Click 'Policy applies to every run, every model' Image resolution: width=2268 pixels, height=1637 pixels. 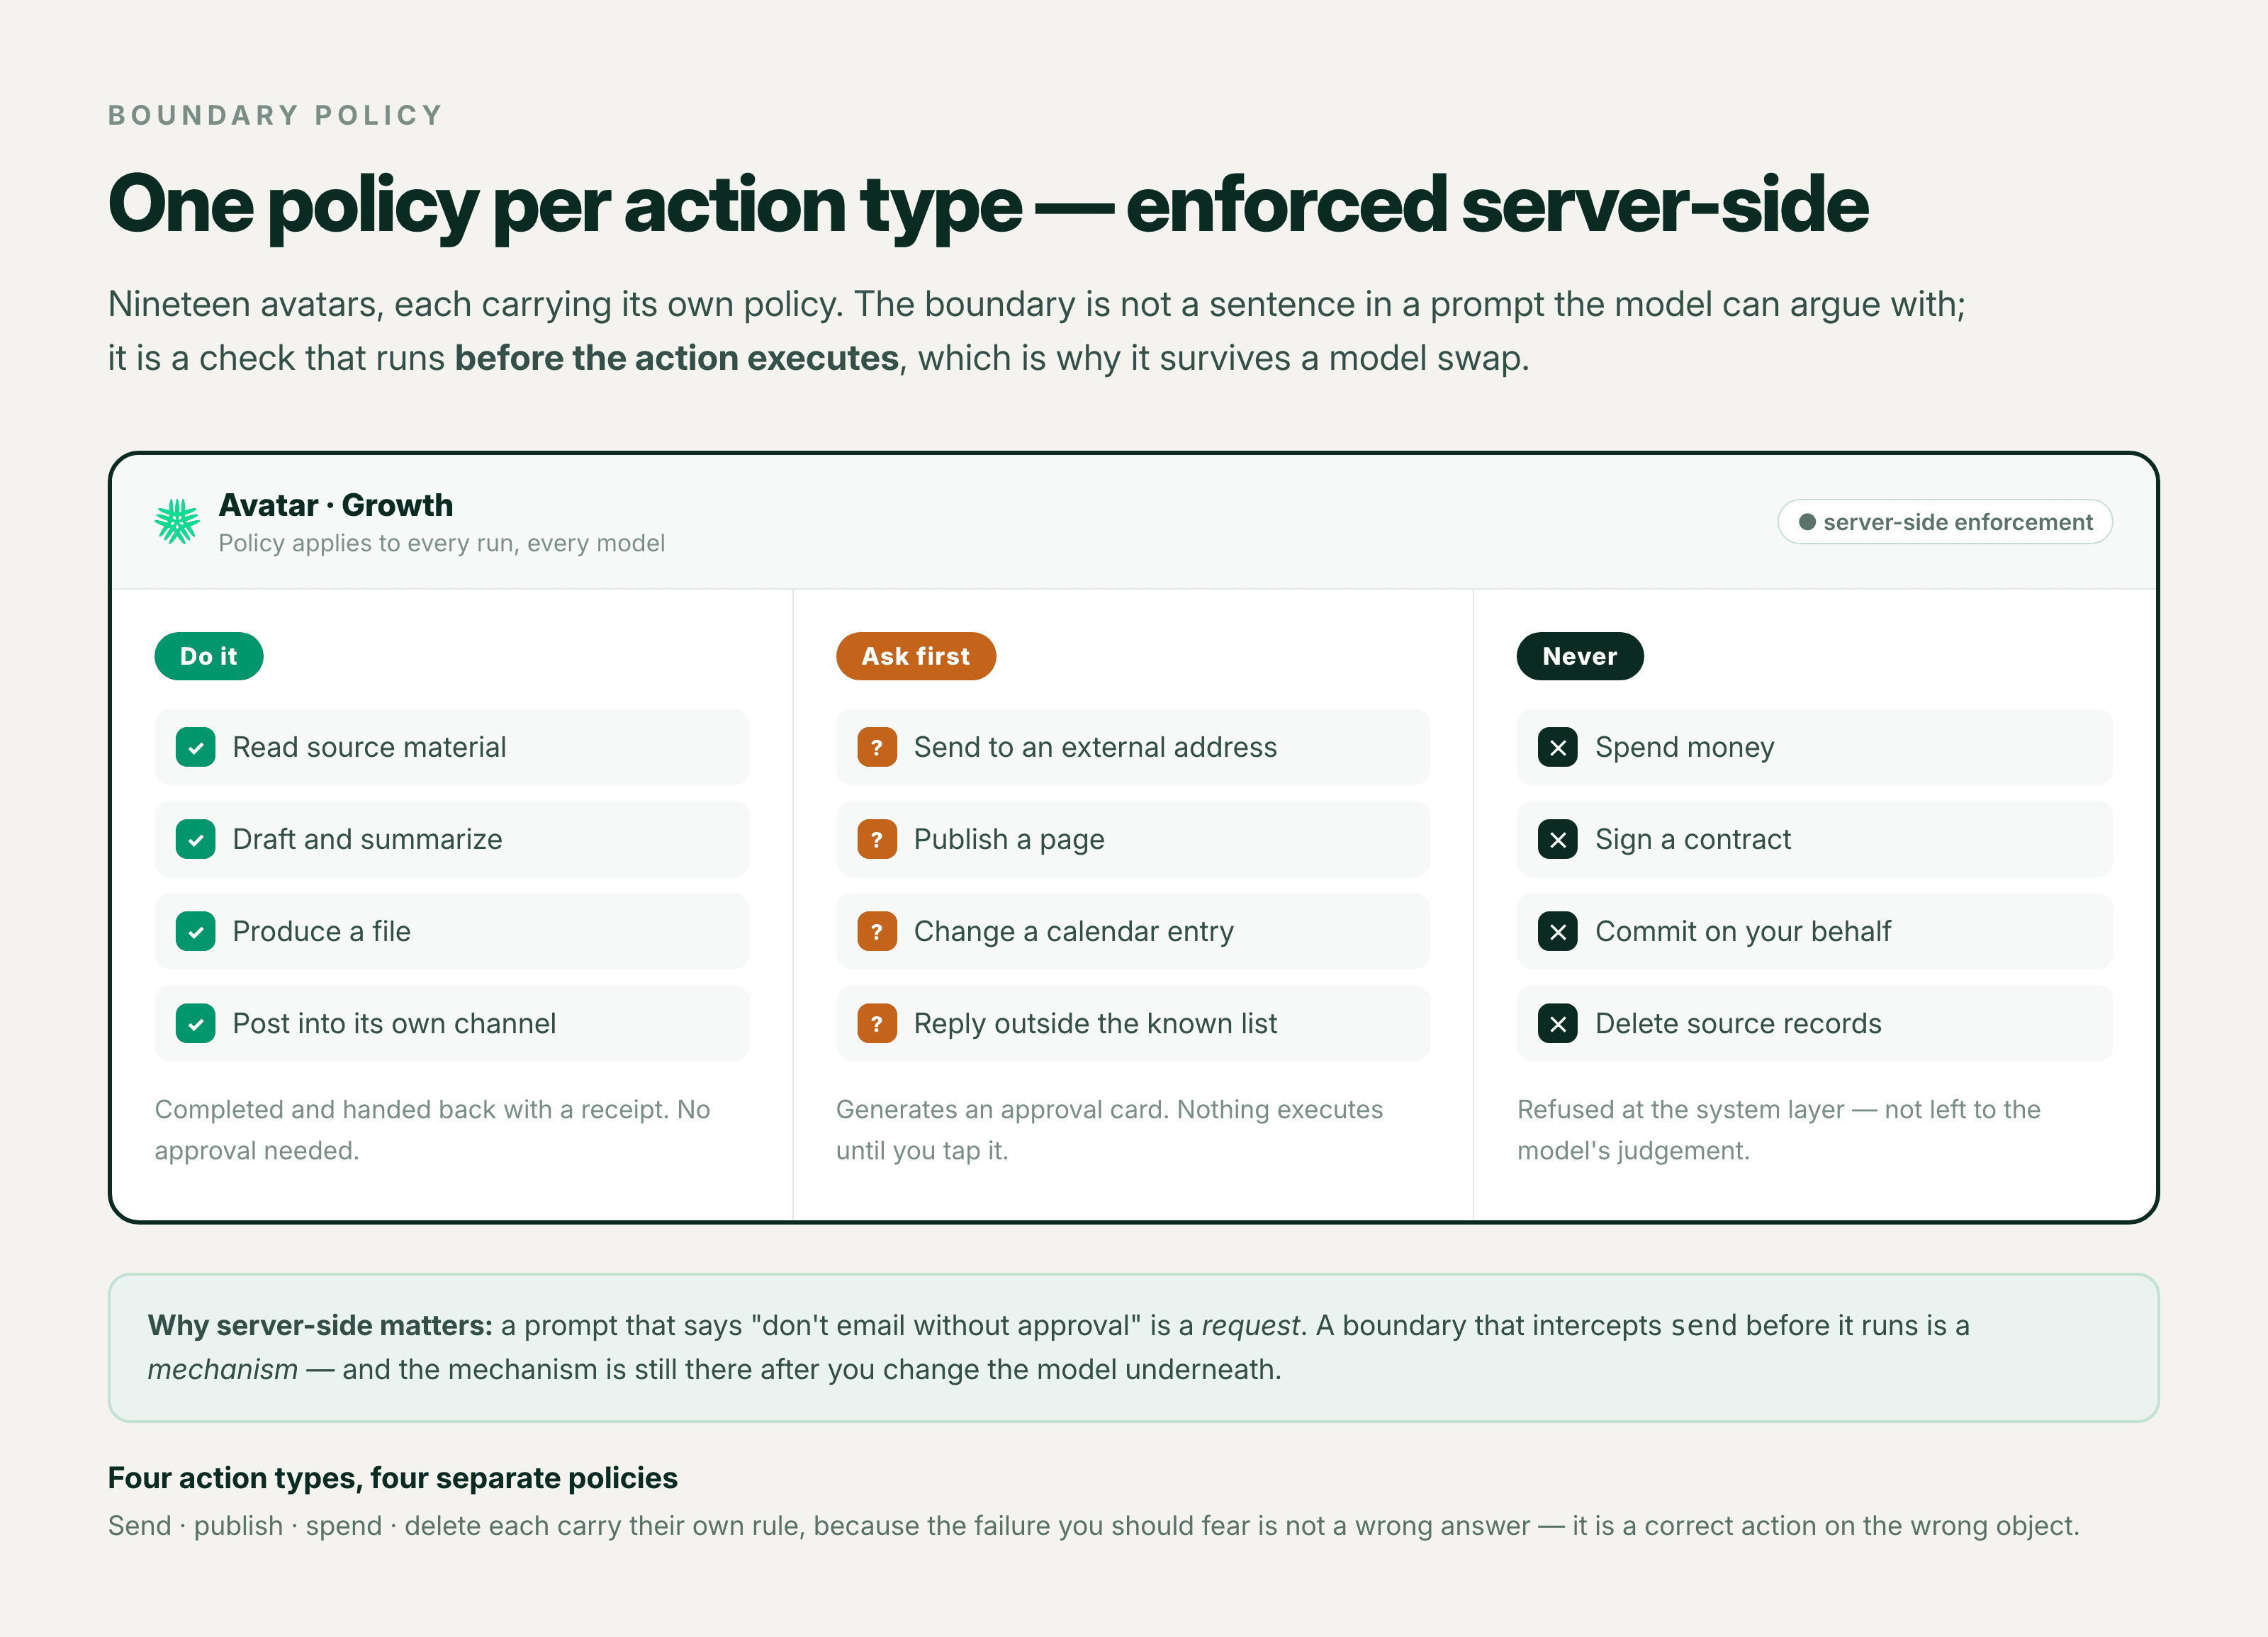coord(442,543)
